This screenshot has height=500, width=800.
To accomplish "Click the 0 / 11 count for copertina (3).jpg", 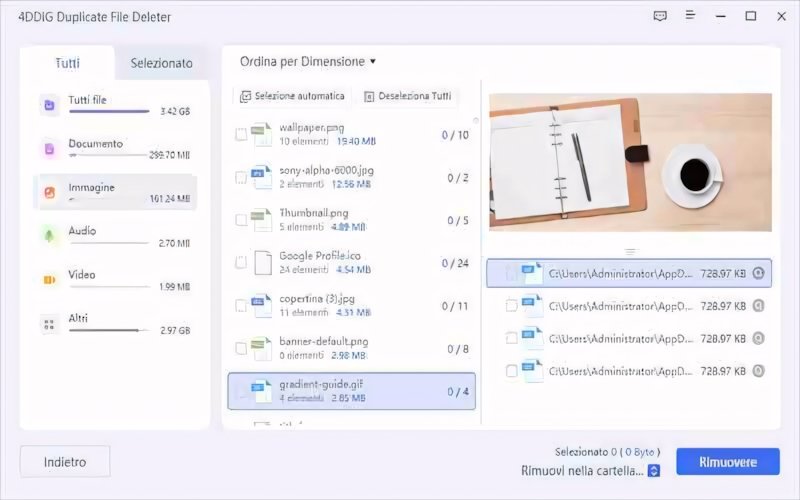I will pos(455,306).
